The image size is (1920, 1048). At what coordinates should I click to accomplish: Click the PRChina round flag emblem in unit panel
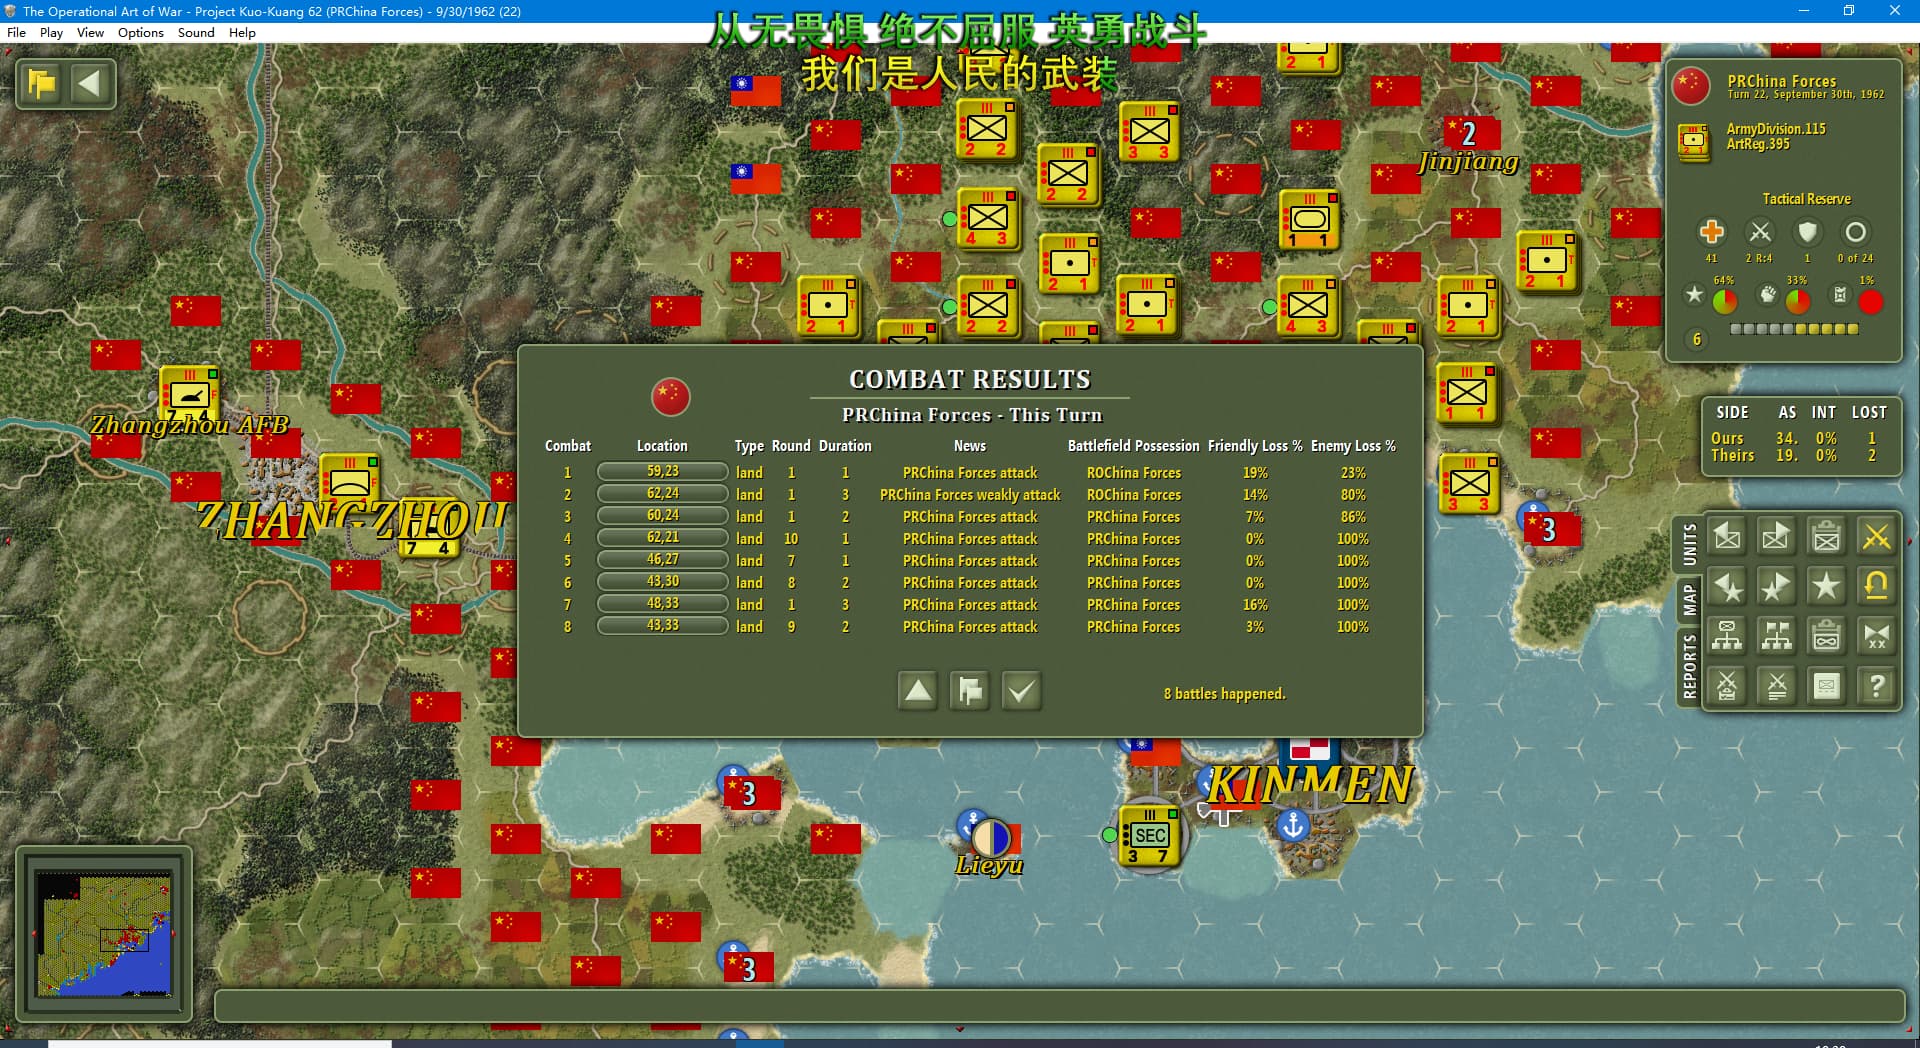pyautogui.click(x=1691, y=86)
